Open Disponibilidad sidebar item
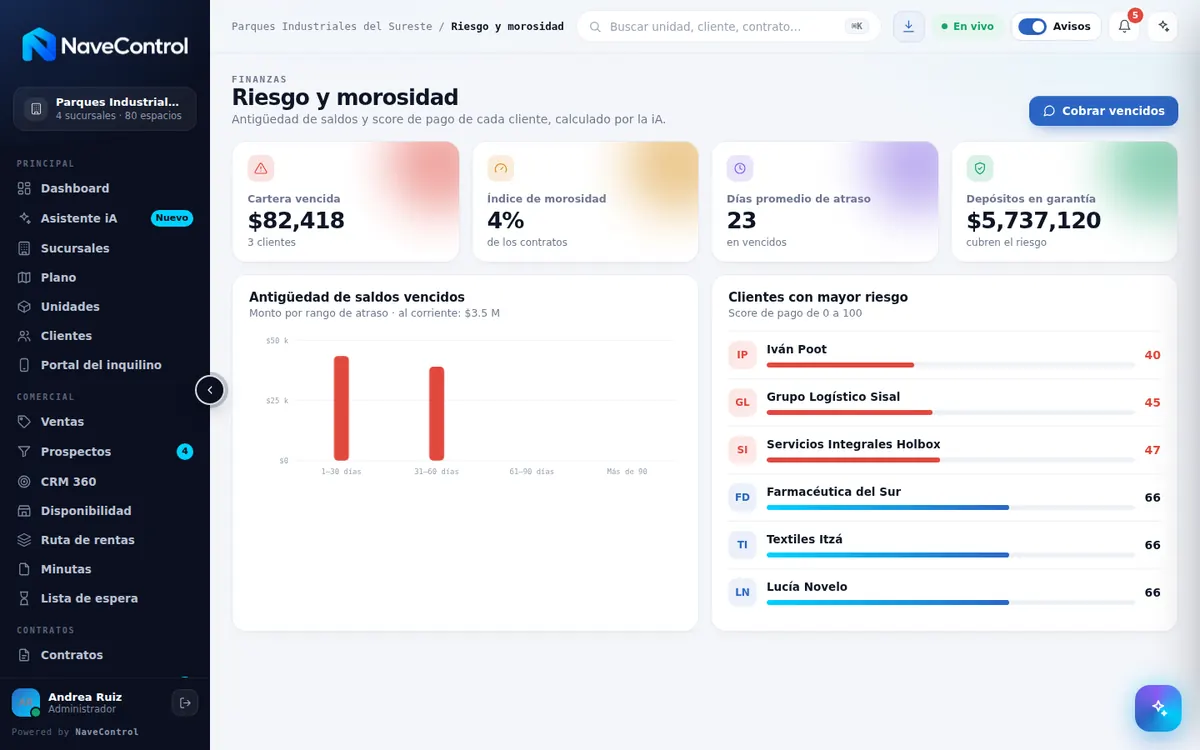The image size is (1200, 750). click(x=105, y=511)
